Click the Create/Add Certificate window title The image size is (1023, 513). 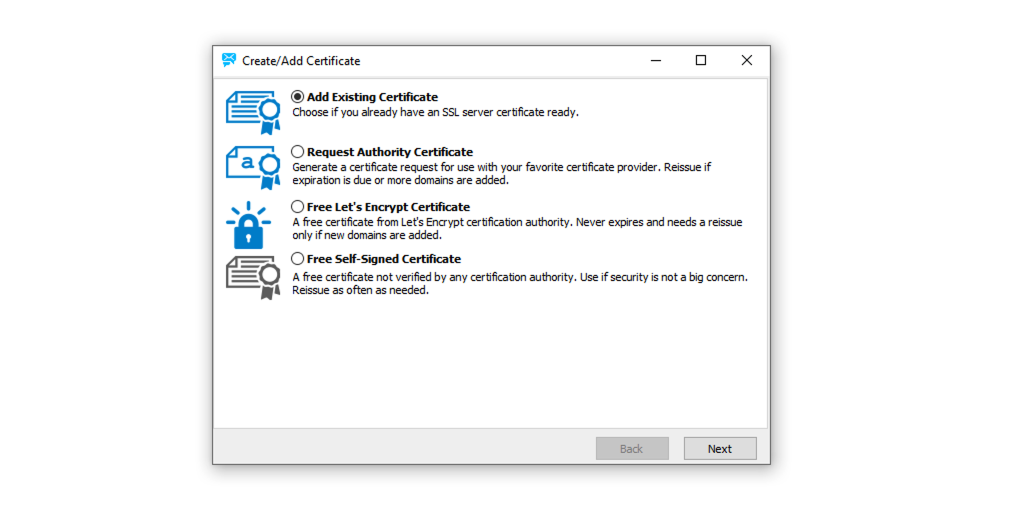click(x=301, y=61)
